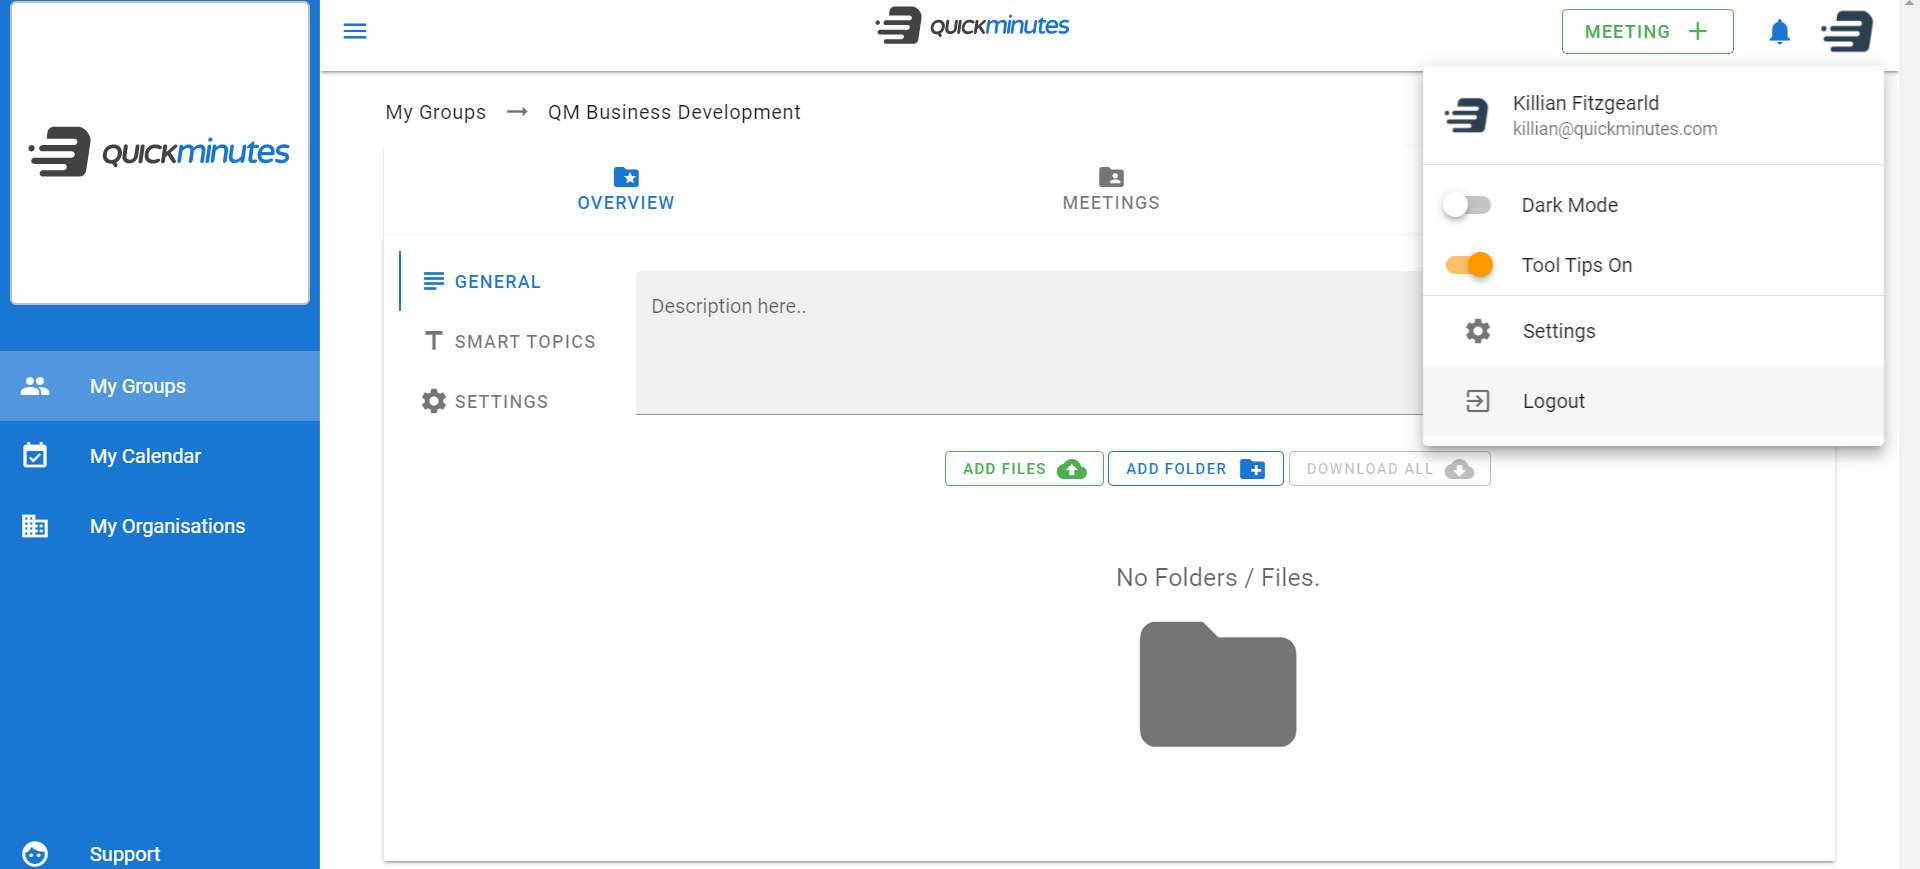Click the My Calendar icon

[35, 456]
